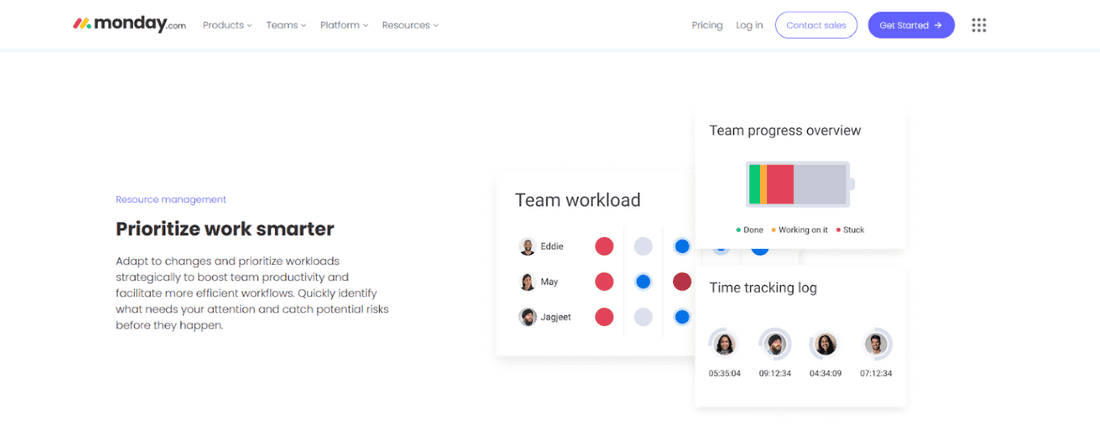
Task: Click the avatar with time 07:12:34
Action: pos(876,344)
